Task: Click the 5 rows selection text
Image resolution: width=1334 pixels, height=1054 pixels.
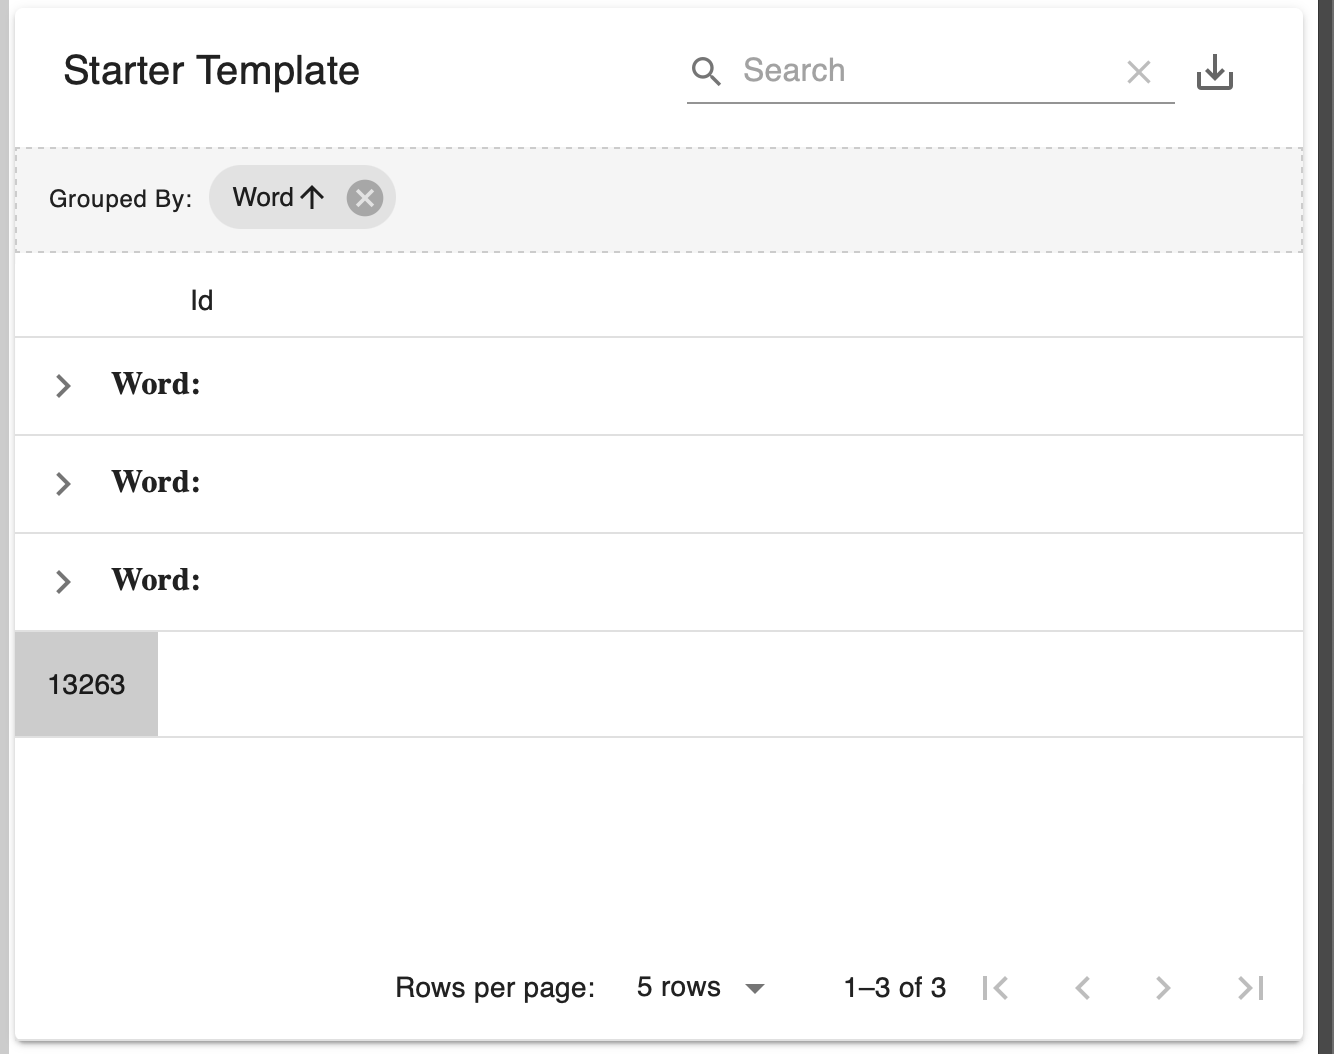Action: [x=679, y=987]
